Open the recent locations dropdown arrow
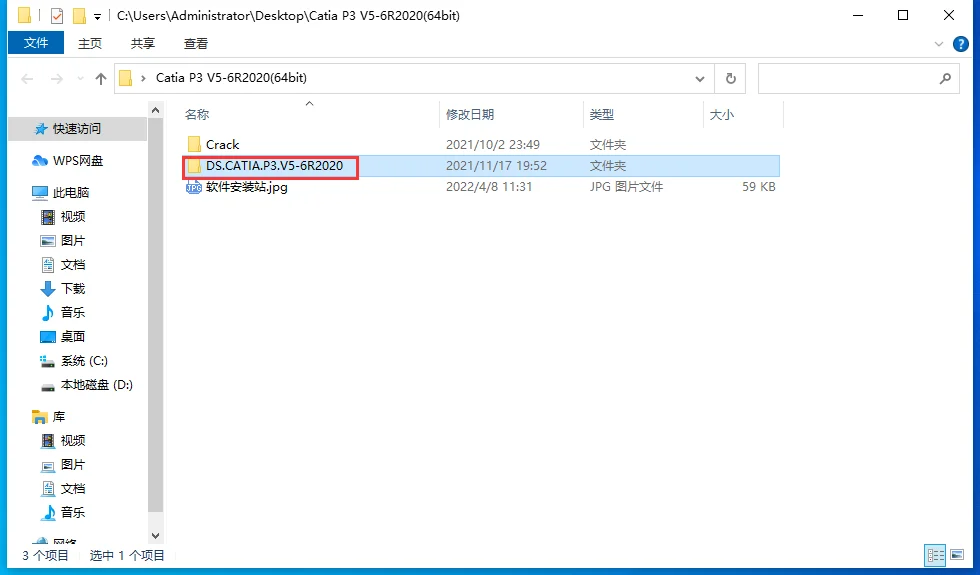 (80, 79)
